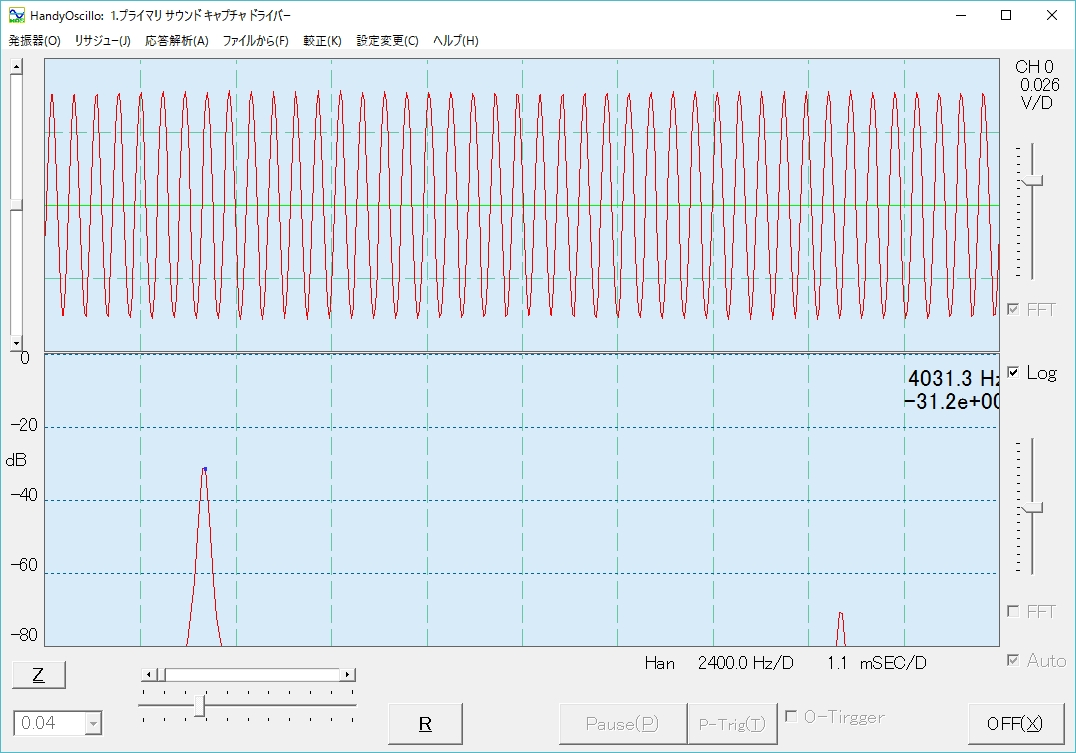Image resolution: width=1076 pixels, height=753 pixels.
Task: Toggle the lower FFT checkbox
Action: tap(1013, 611)
